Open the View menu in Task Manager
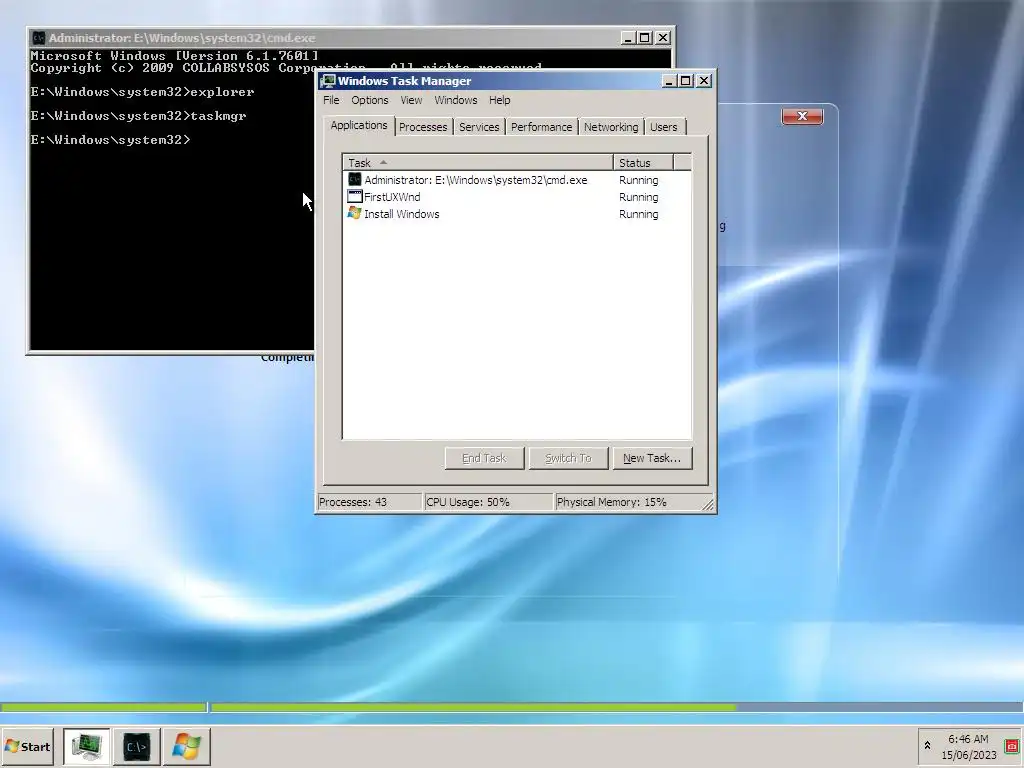1024x768 pixels. click(411, 100)
